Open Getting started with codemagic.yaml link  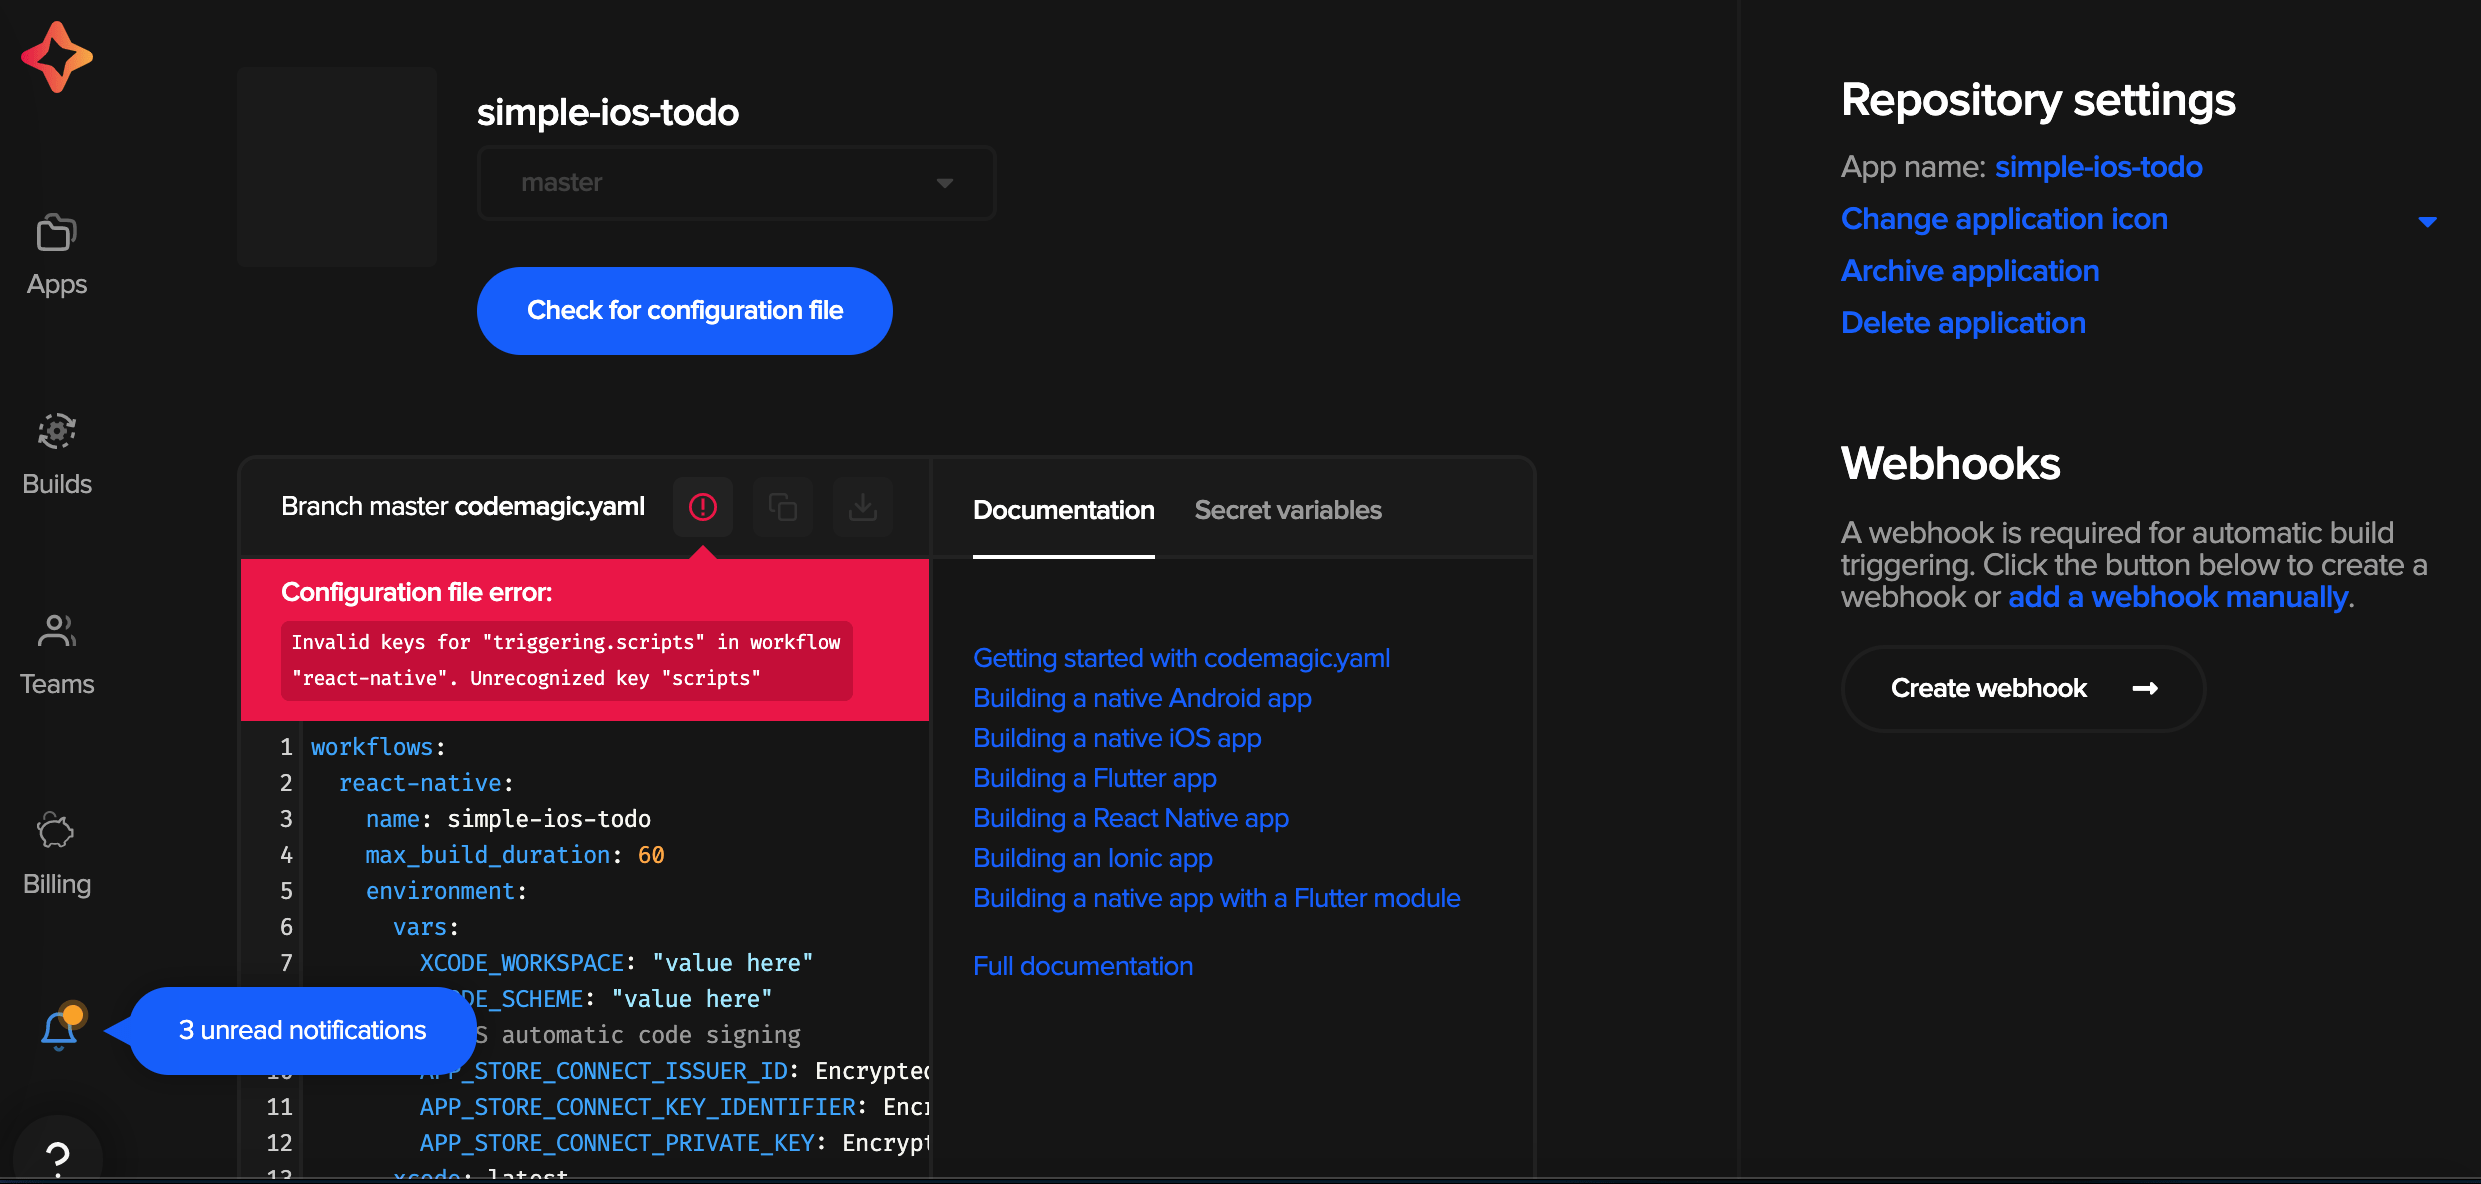(1181, 658)
